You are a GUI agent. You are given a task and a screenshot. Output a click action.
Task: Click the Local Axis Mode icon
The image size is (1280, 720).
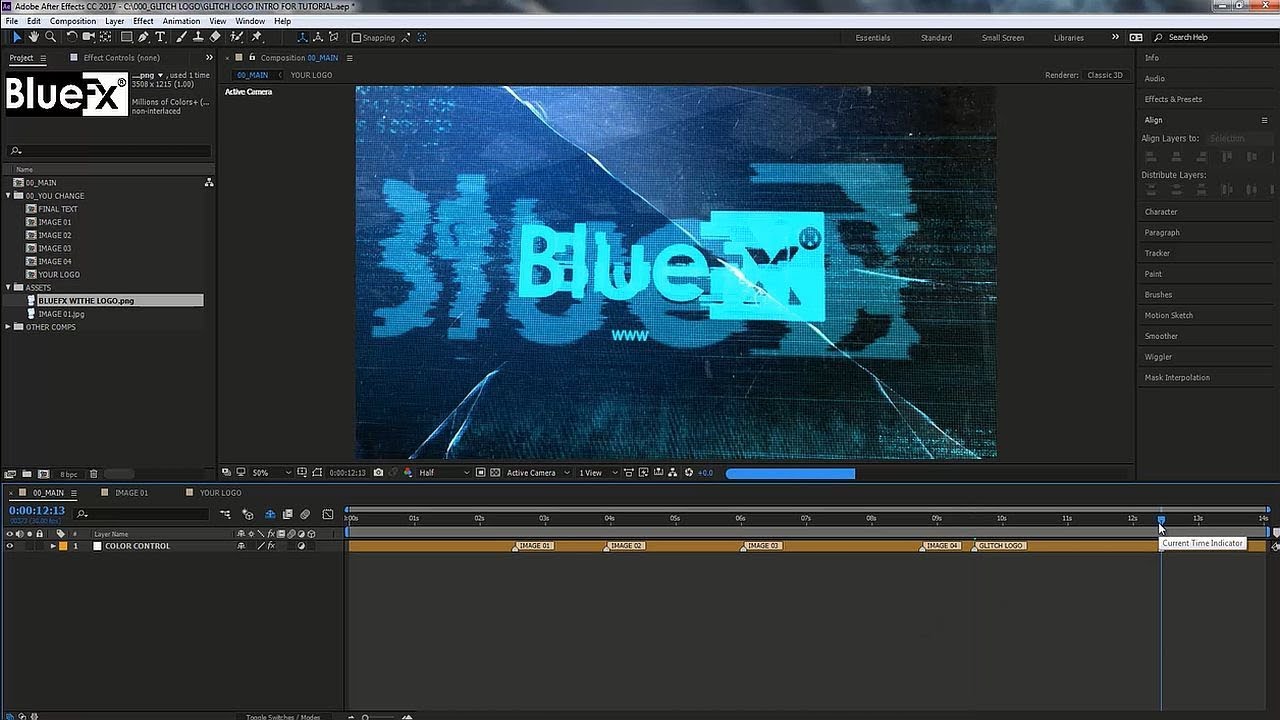302,37
